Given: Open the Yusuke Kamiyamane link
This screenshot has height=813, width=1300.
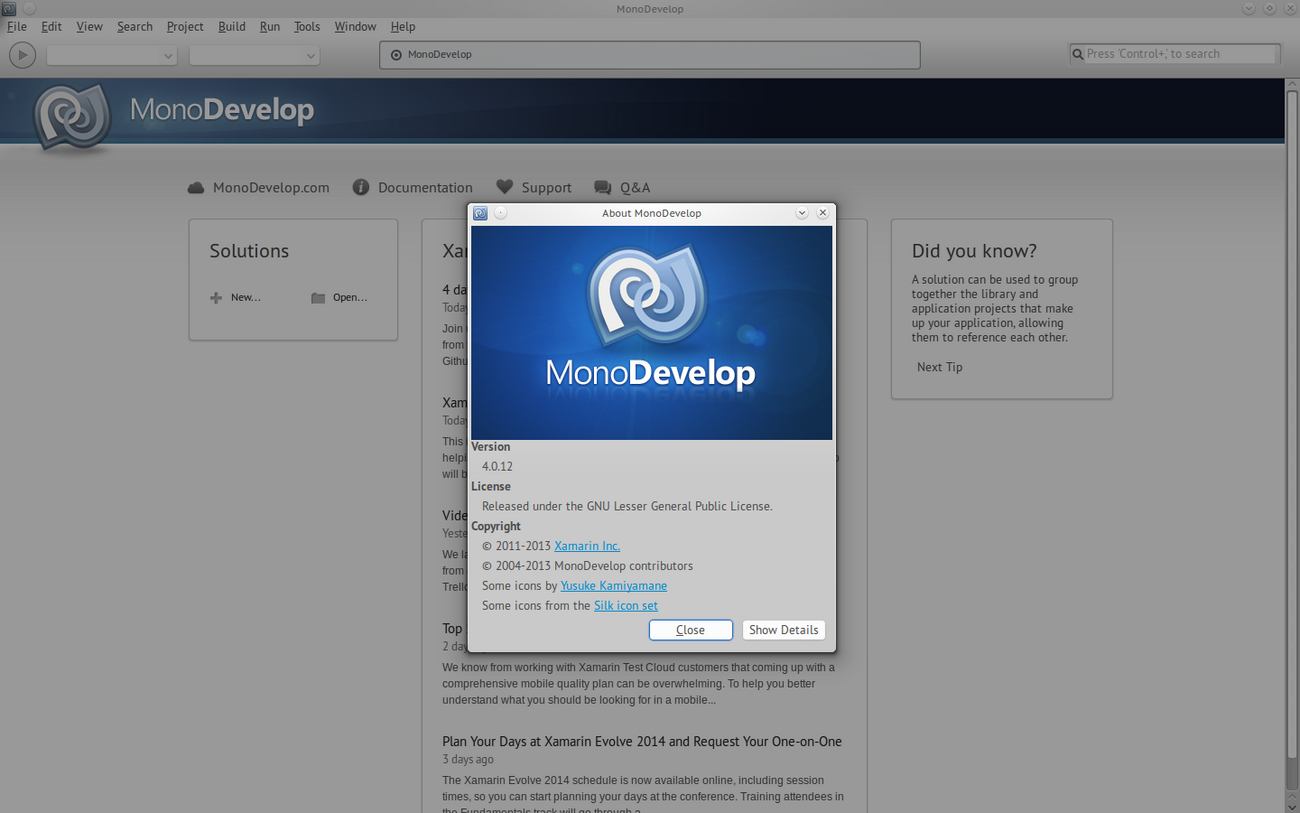Looking at the screenshot, I should click(x=613, y=586).
